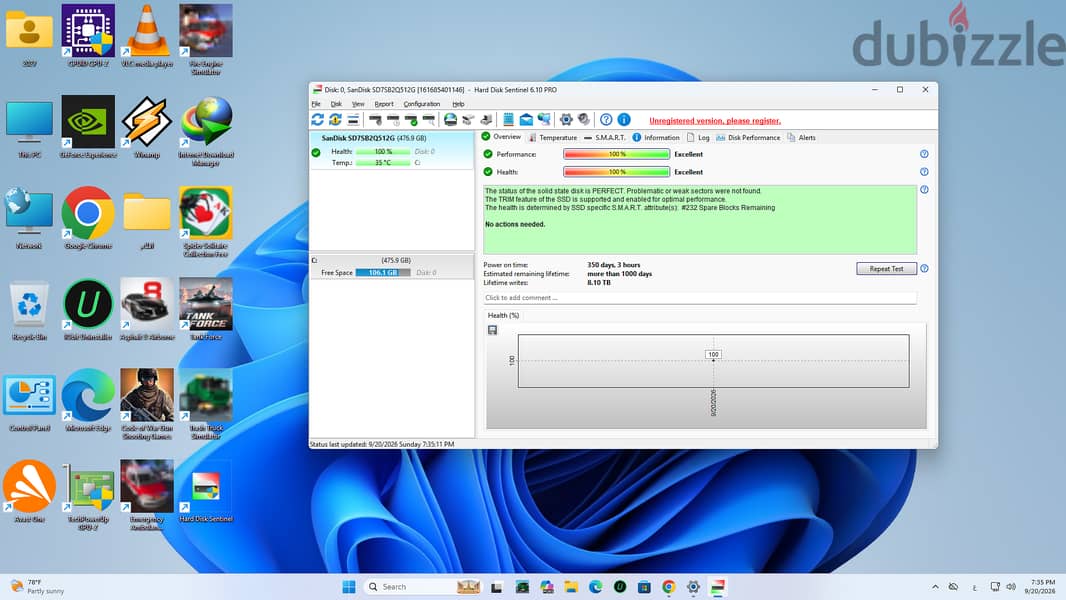Open the Alerts tab
This screenshot has height=600, width=1066.
pyautogui.click(x=802, y=137)
